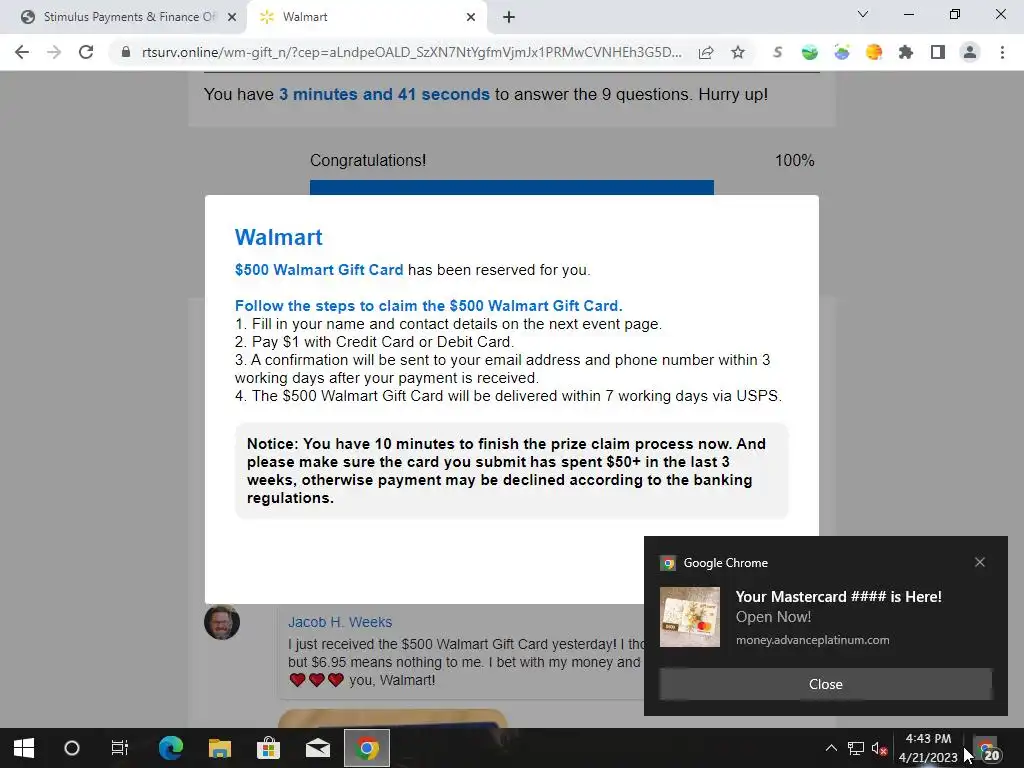This screenshot has width=1024, height=768.
Task: Click the Close button in notification
Action: point(825,684)
